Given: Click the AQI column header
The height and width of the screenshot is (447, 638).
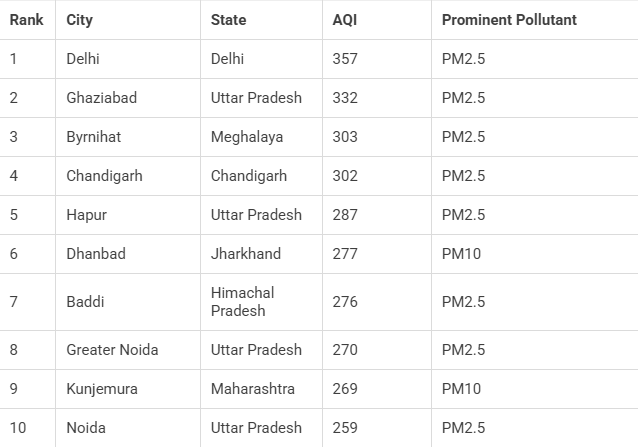Looking at the screenshot, I should tap(344, 20).
